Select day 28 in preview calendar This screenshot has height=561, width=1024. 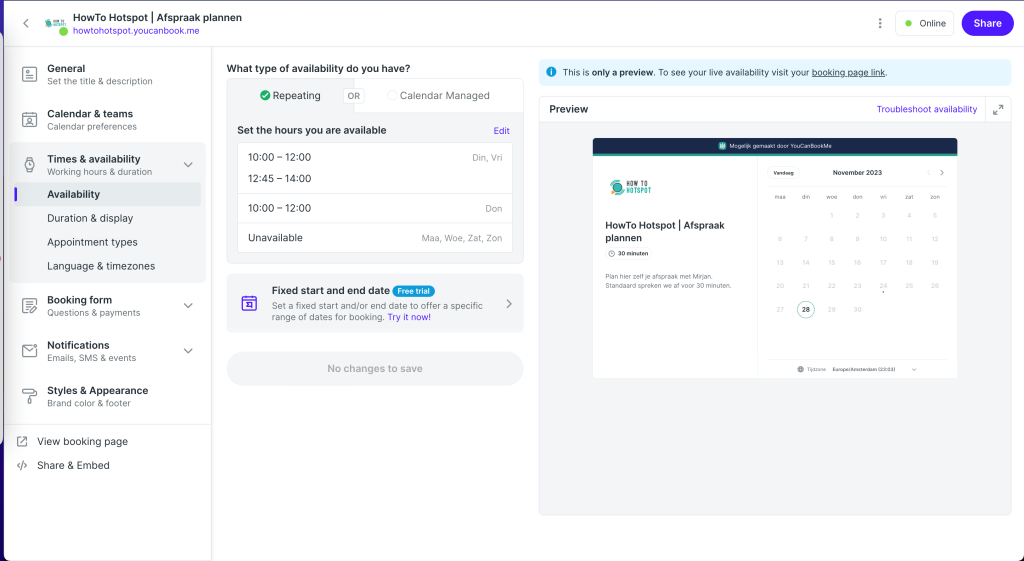(806, 310)
